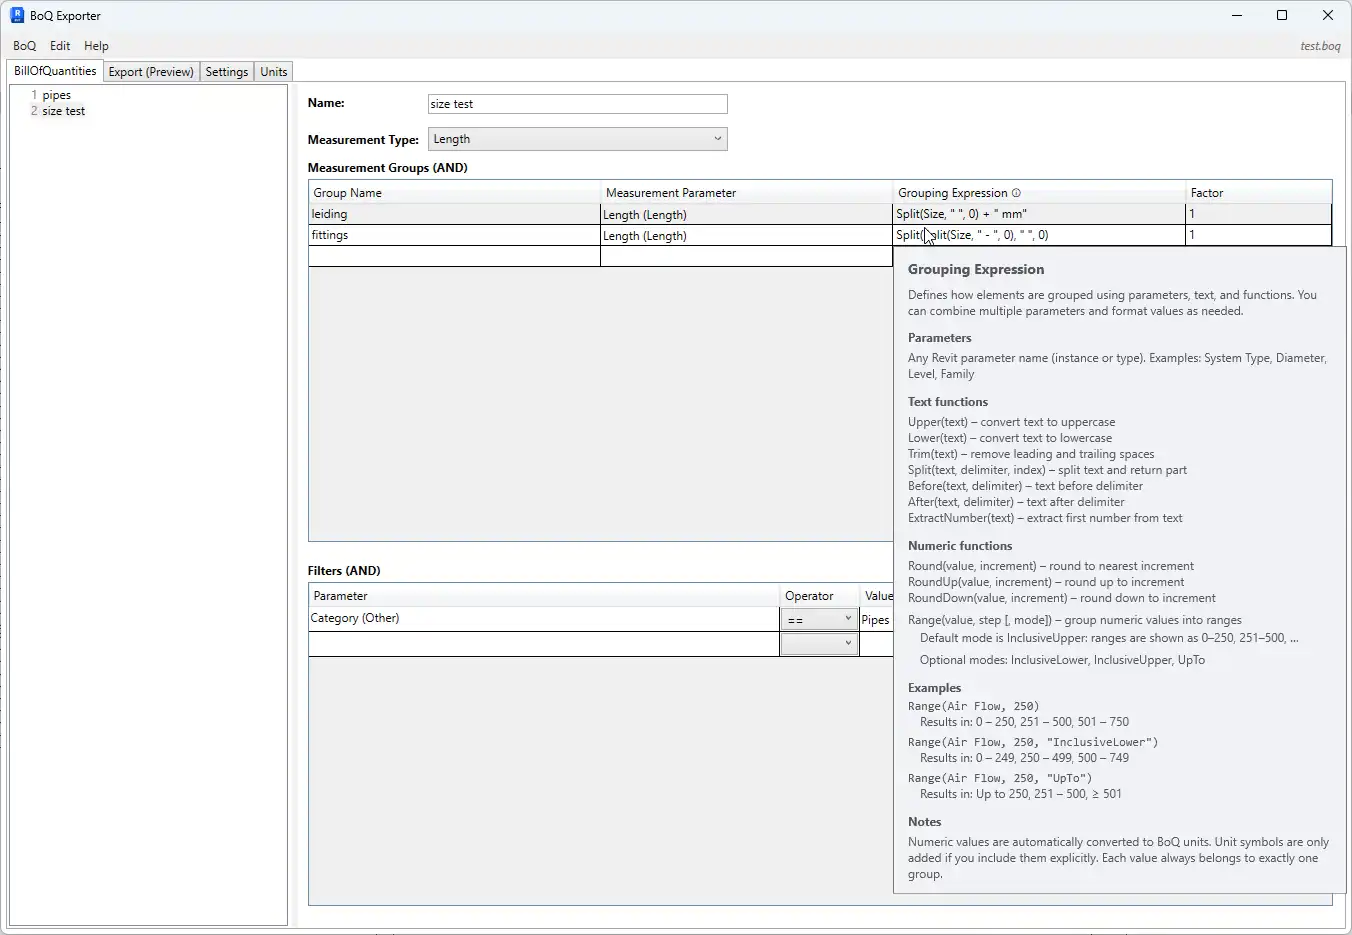Open the Help menu
The image size is (1352, 935).
(x=96, y=45)
